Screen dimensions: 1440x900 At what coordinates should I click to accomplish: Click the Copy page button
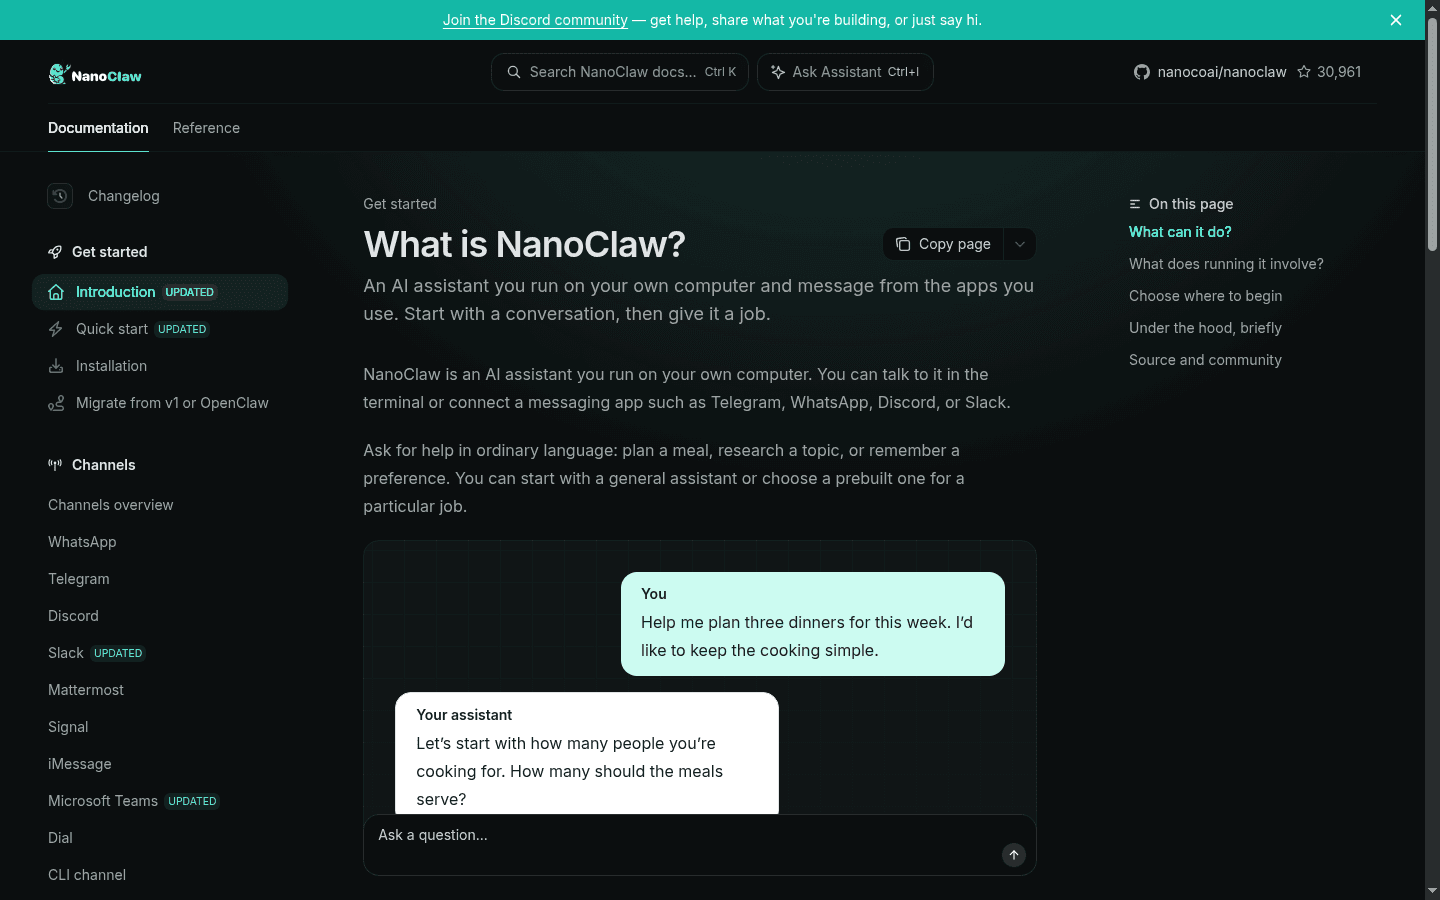click(944, 244)
